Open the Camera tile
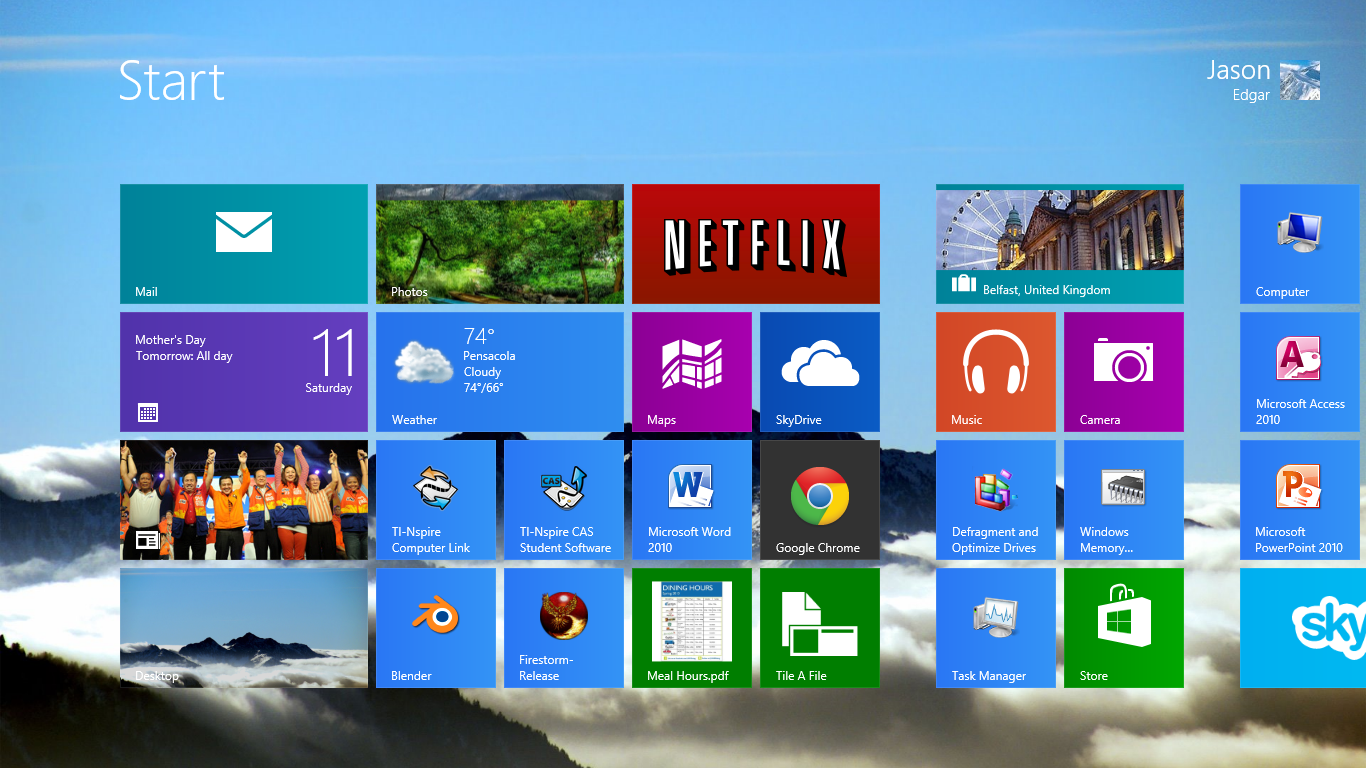 1124,372
